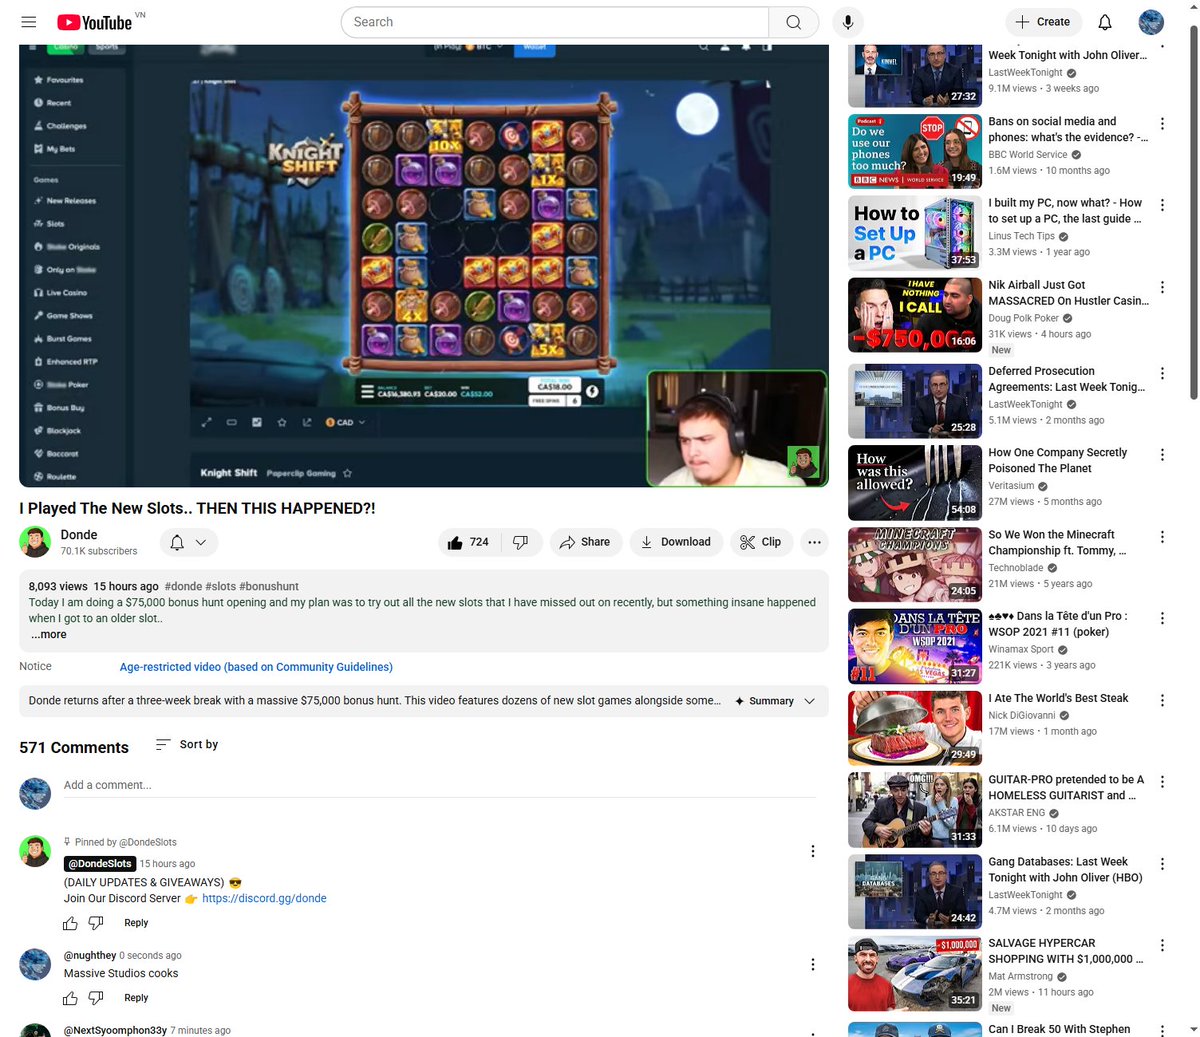Screen dimensions: 1200x1037
Task: Open options for pinned @DondeSlots comment
Action: (812, 851)
